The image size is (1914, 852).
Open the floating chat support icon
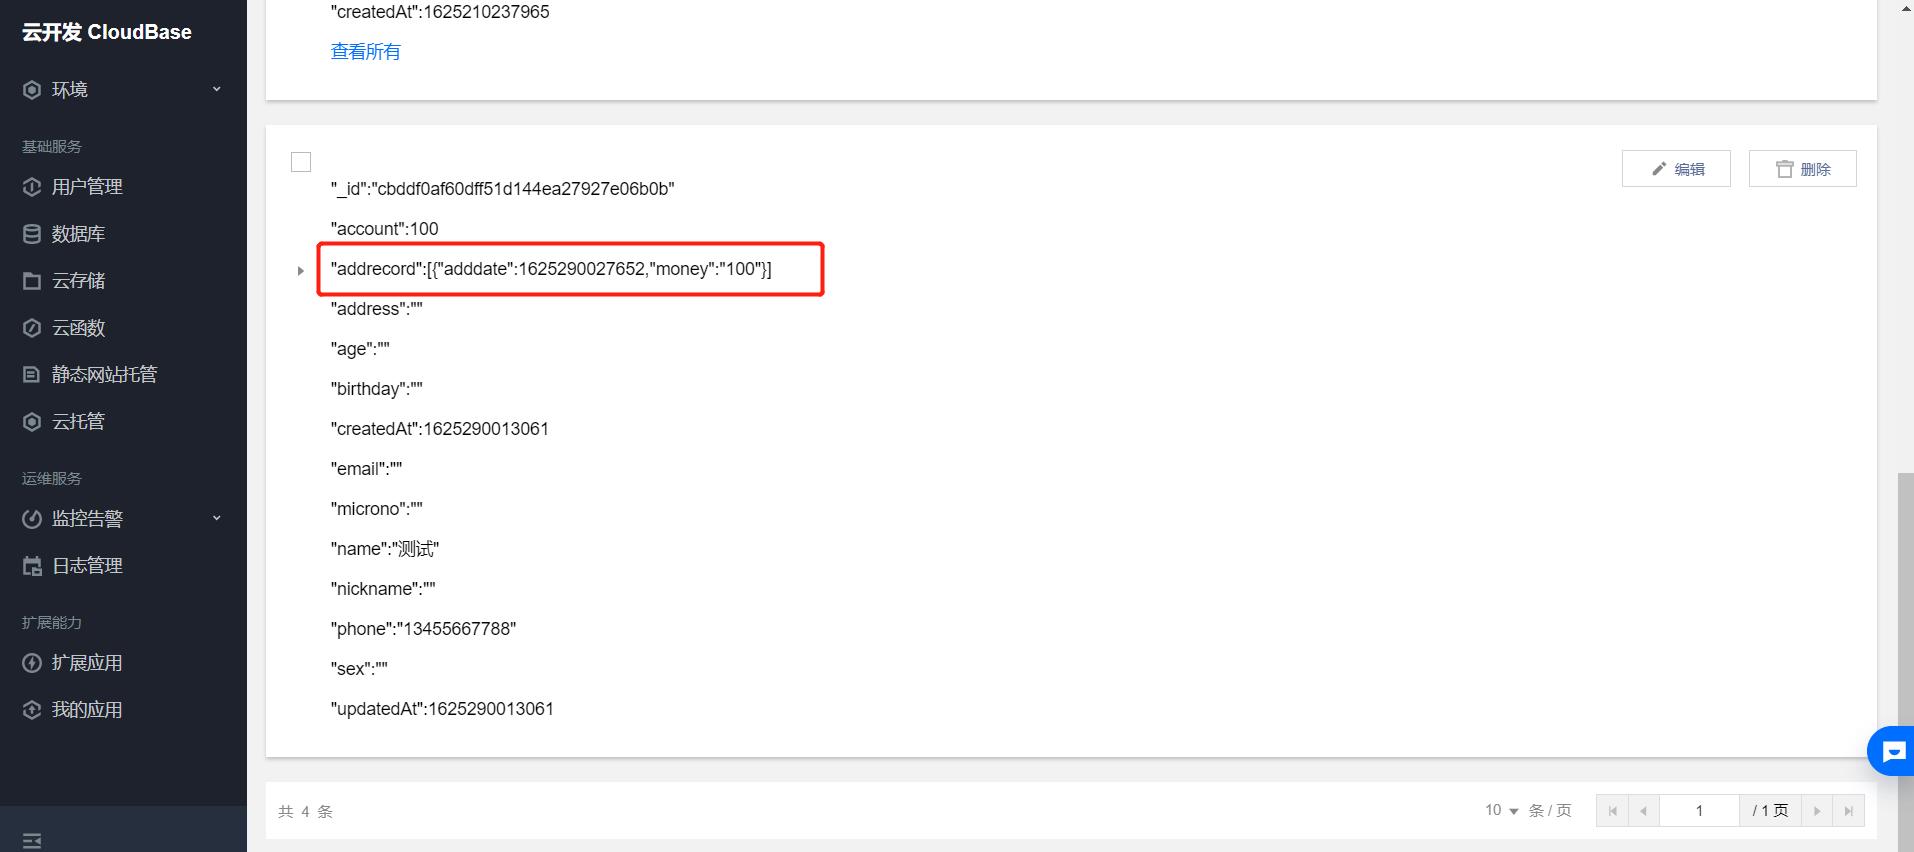point(1892,752)
